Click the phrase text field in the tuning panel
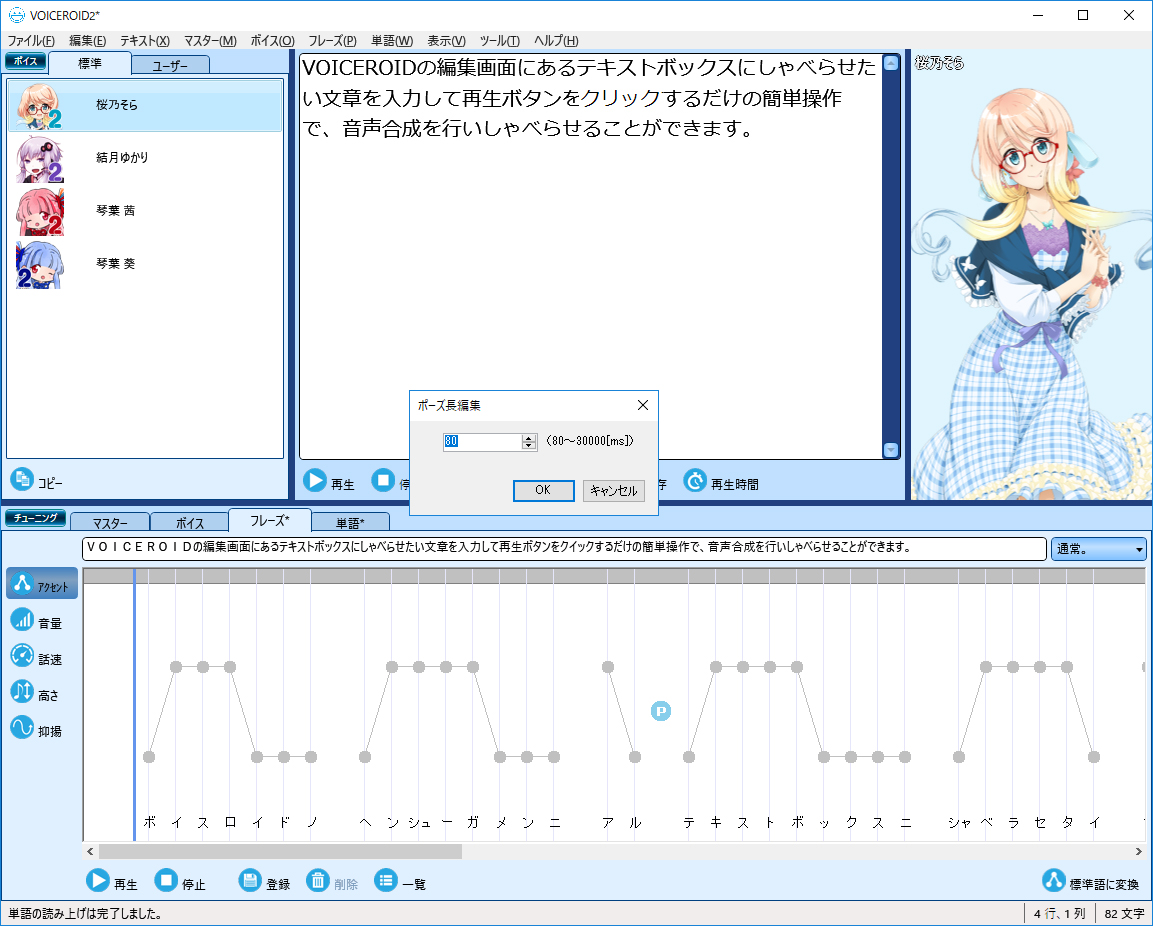 click(564, 548)
